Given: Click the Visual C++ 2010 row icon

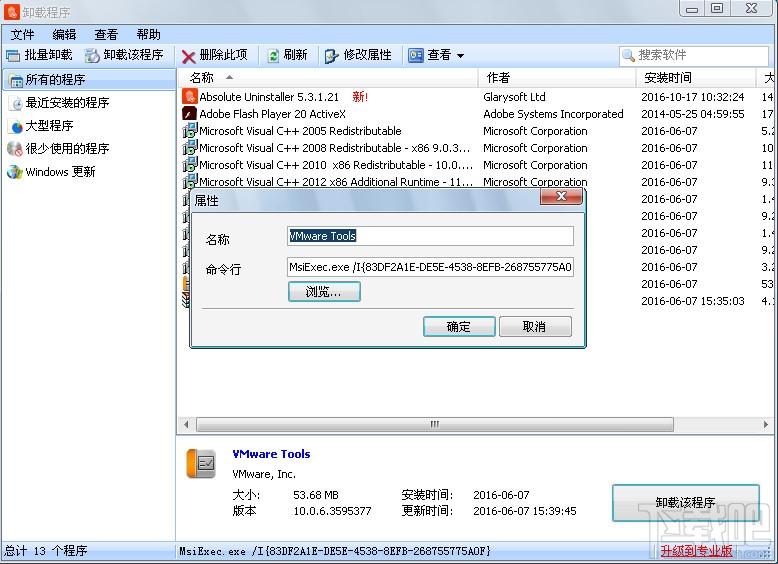Looking at the screenshot, I should 190,165.
